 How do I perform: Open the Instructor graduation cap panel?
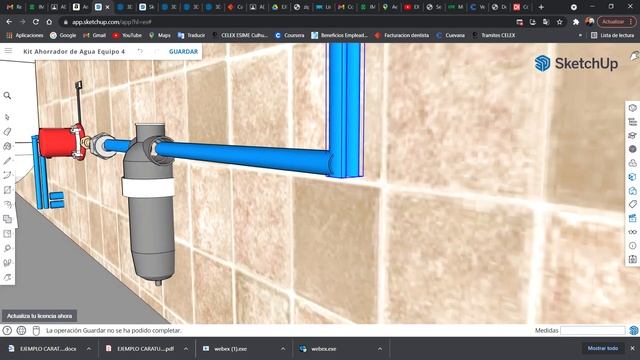[x=633, y=136]
